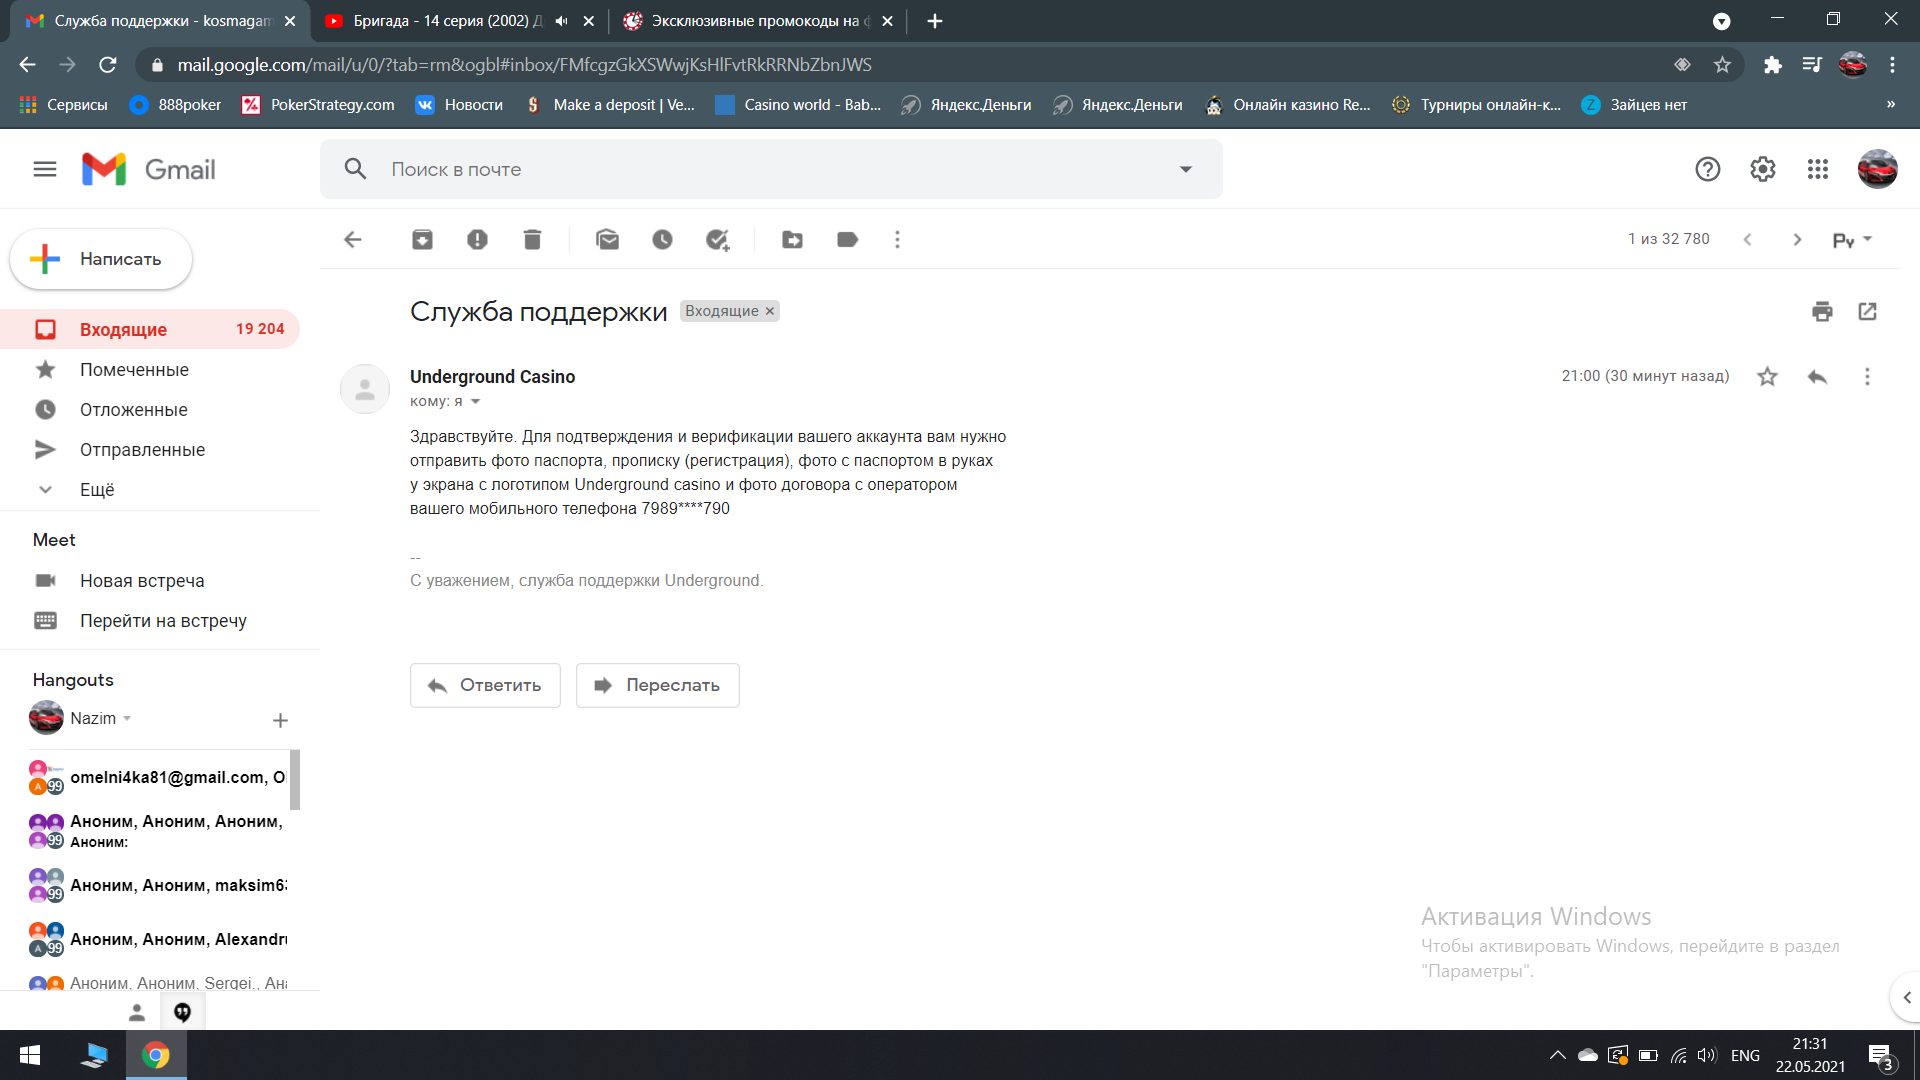Open Google account avatar in Gmail header

[1877, 170]
